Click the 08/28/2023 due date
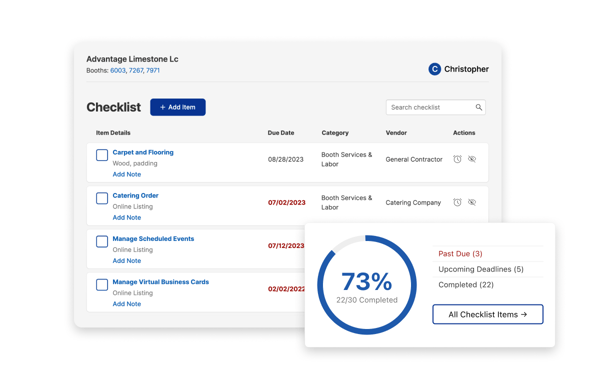 [x=285, y=160]
